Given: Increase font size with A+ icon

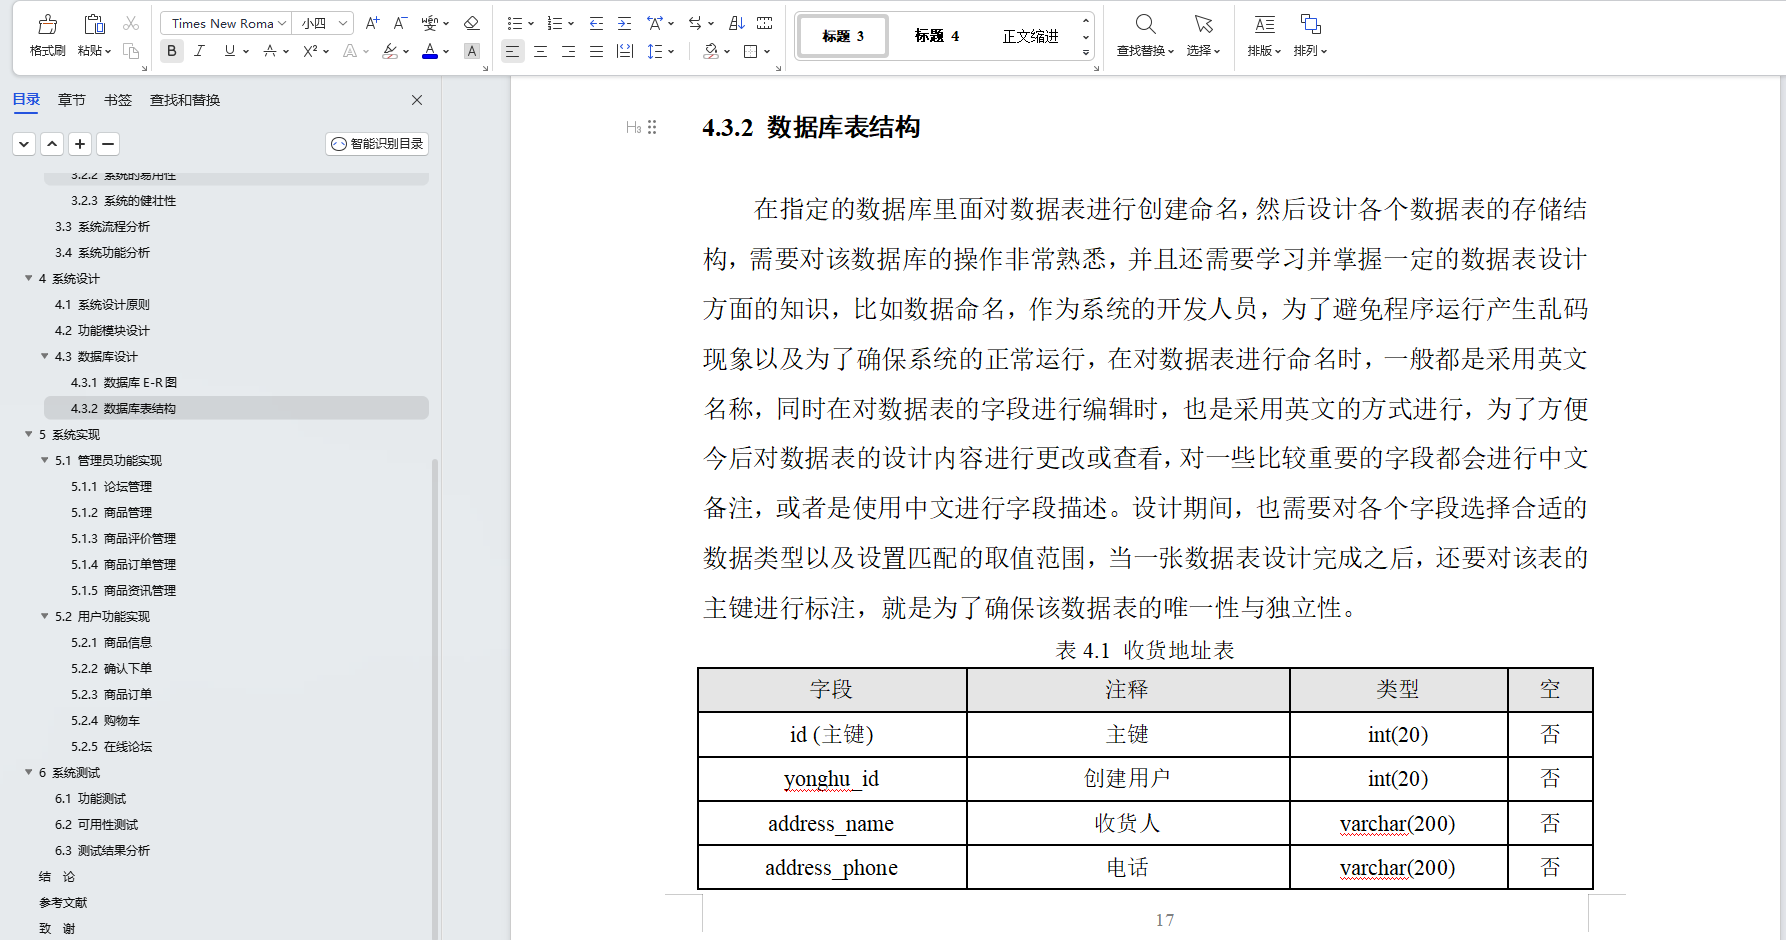Looking at the screenshot, I should tap(372, 23).
